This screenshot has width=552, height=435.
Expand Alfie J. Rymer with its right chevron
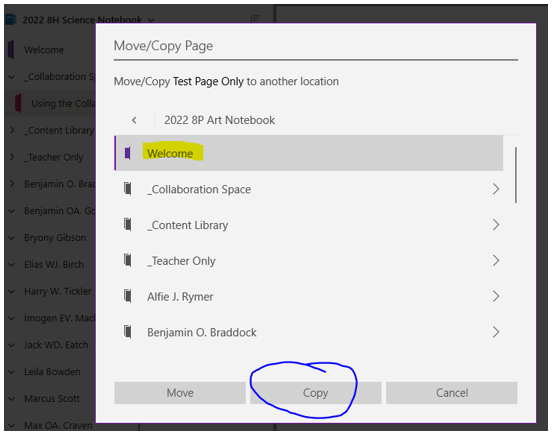click(496, 296)
